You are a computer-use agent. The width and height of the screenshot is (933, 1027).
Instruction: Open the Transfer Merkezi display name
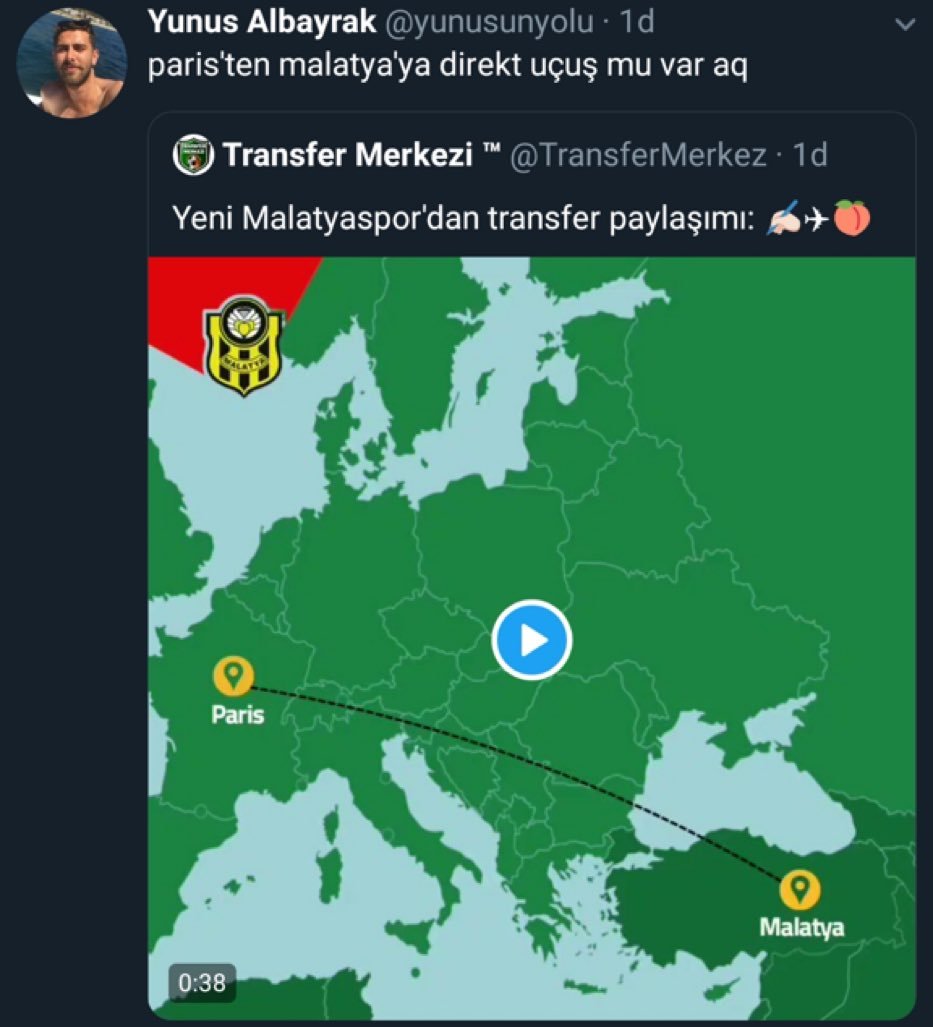[x=350, y=156]
